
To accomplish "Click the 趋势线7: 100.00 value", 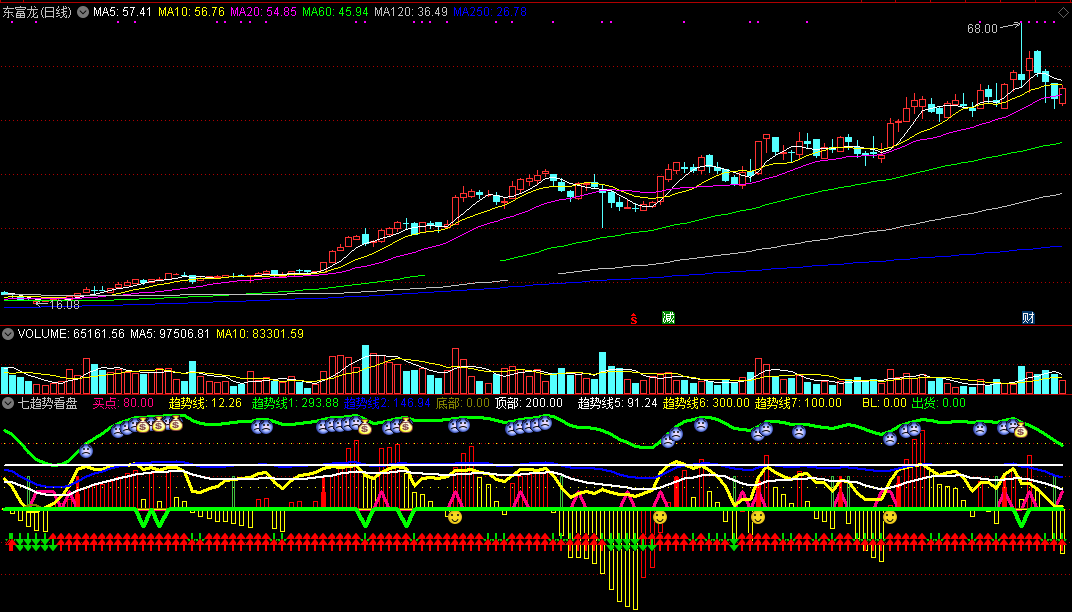I will (x=798, y=403).
